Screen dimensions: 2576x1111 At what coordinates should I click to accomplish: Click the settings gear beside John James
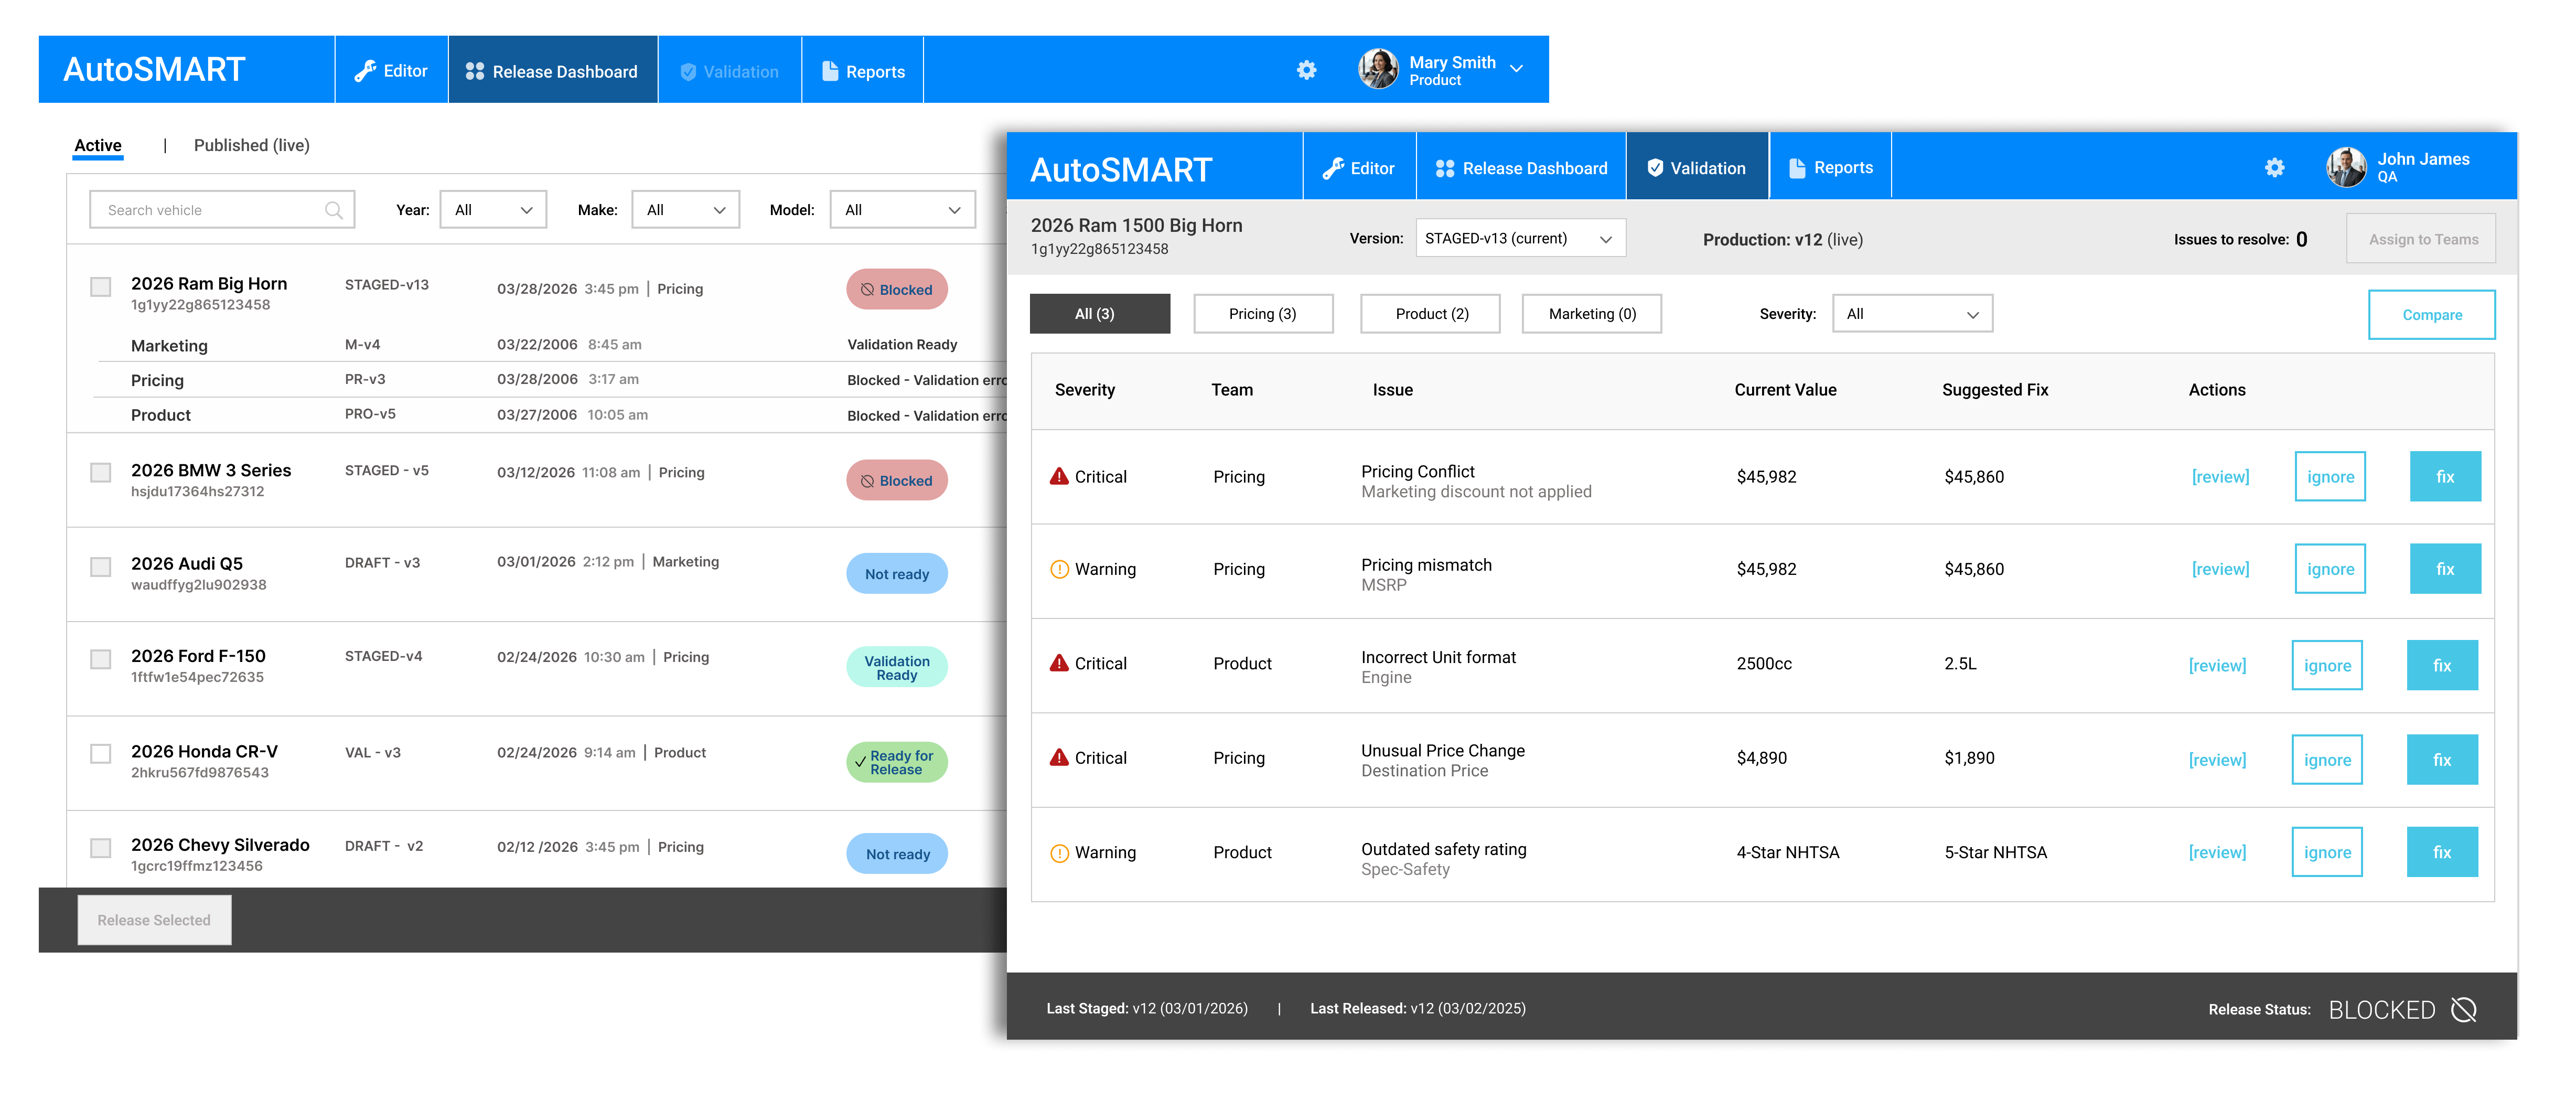[x=2274, y=168]
